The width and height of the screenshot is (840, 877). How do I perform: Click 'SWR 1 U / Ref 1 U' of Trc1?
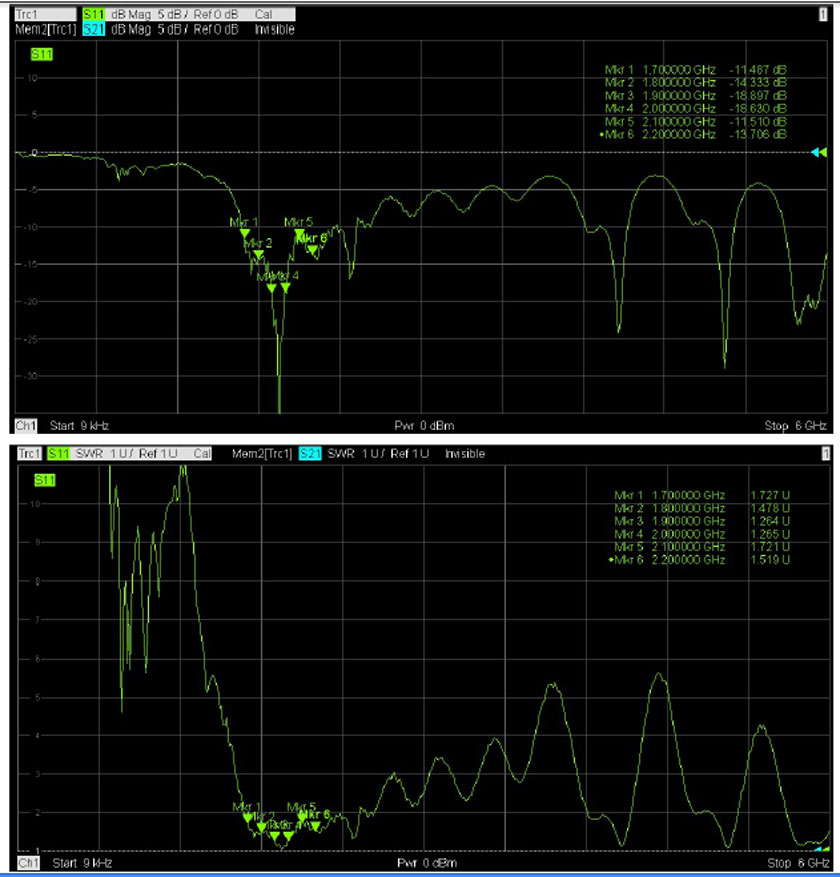(x=126, y=454)
